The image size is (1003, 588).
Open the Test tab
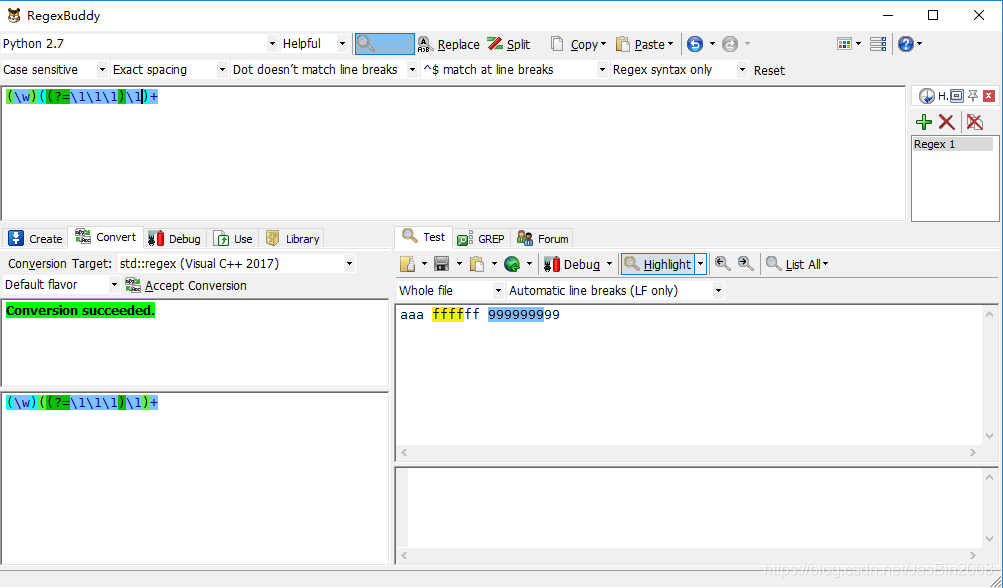(x=423, y=237)
